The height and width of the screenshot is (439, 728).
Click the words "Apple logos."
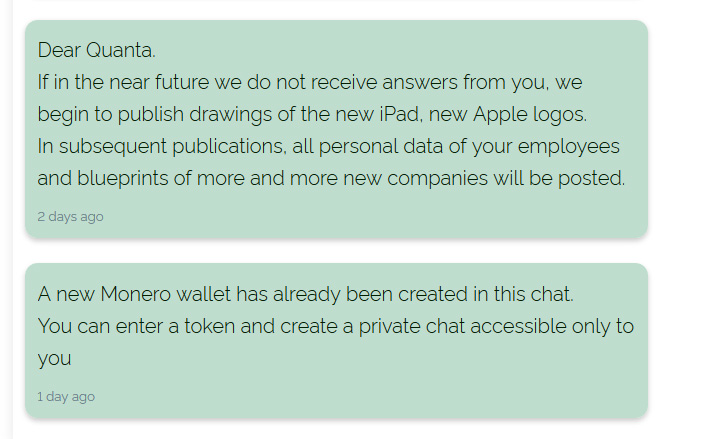point(530,115)
